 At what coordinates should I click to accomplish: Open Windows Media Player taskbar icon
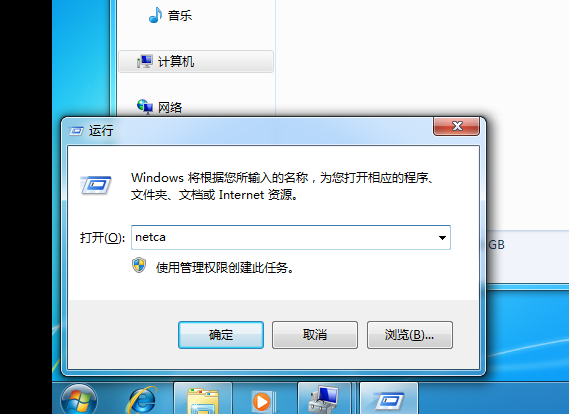click(x=264, y=401)
